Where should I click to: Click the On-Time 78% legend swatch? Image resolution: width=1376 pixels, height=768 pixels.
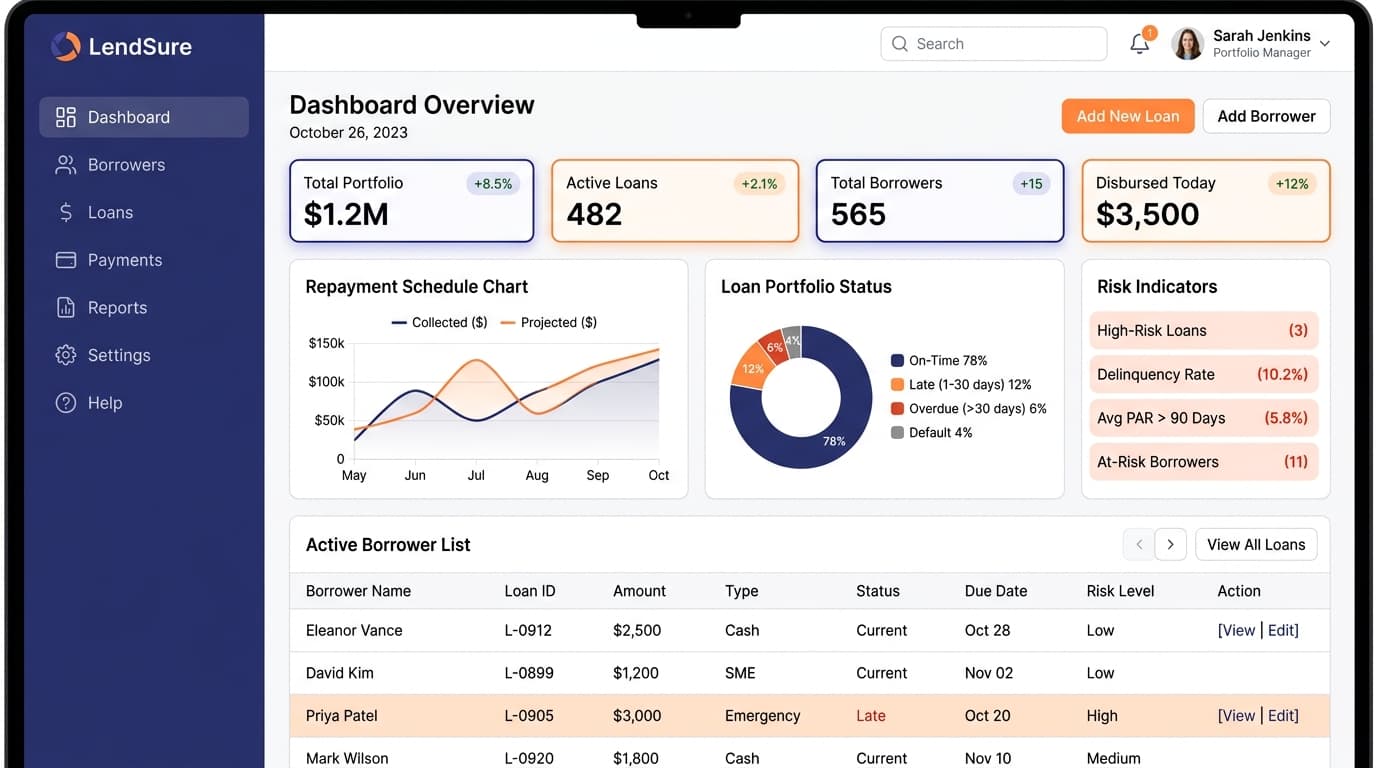(x=897, y=361)
